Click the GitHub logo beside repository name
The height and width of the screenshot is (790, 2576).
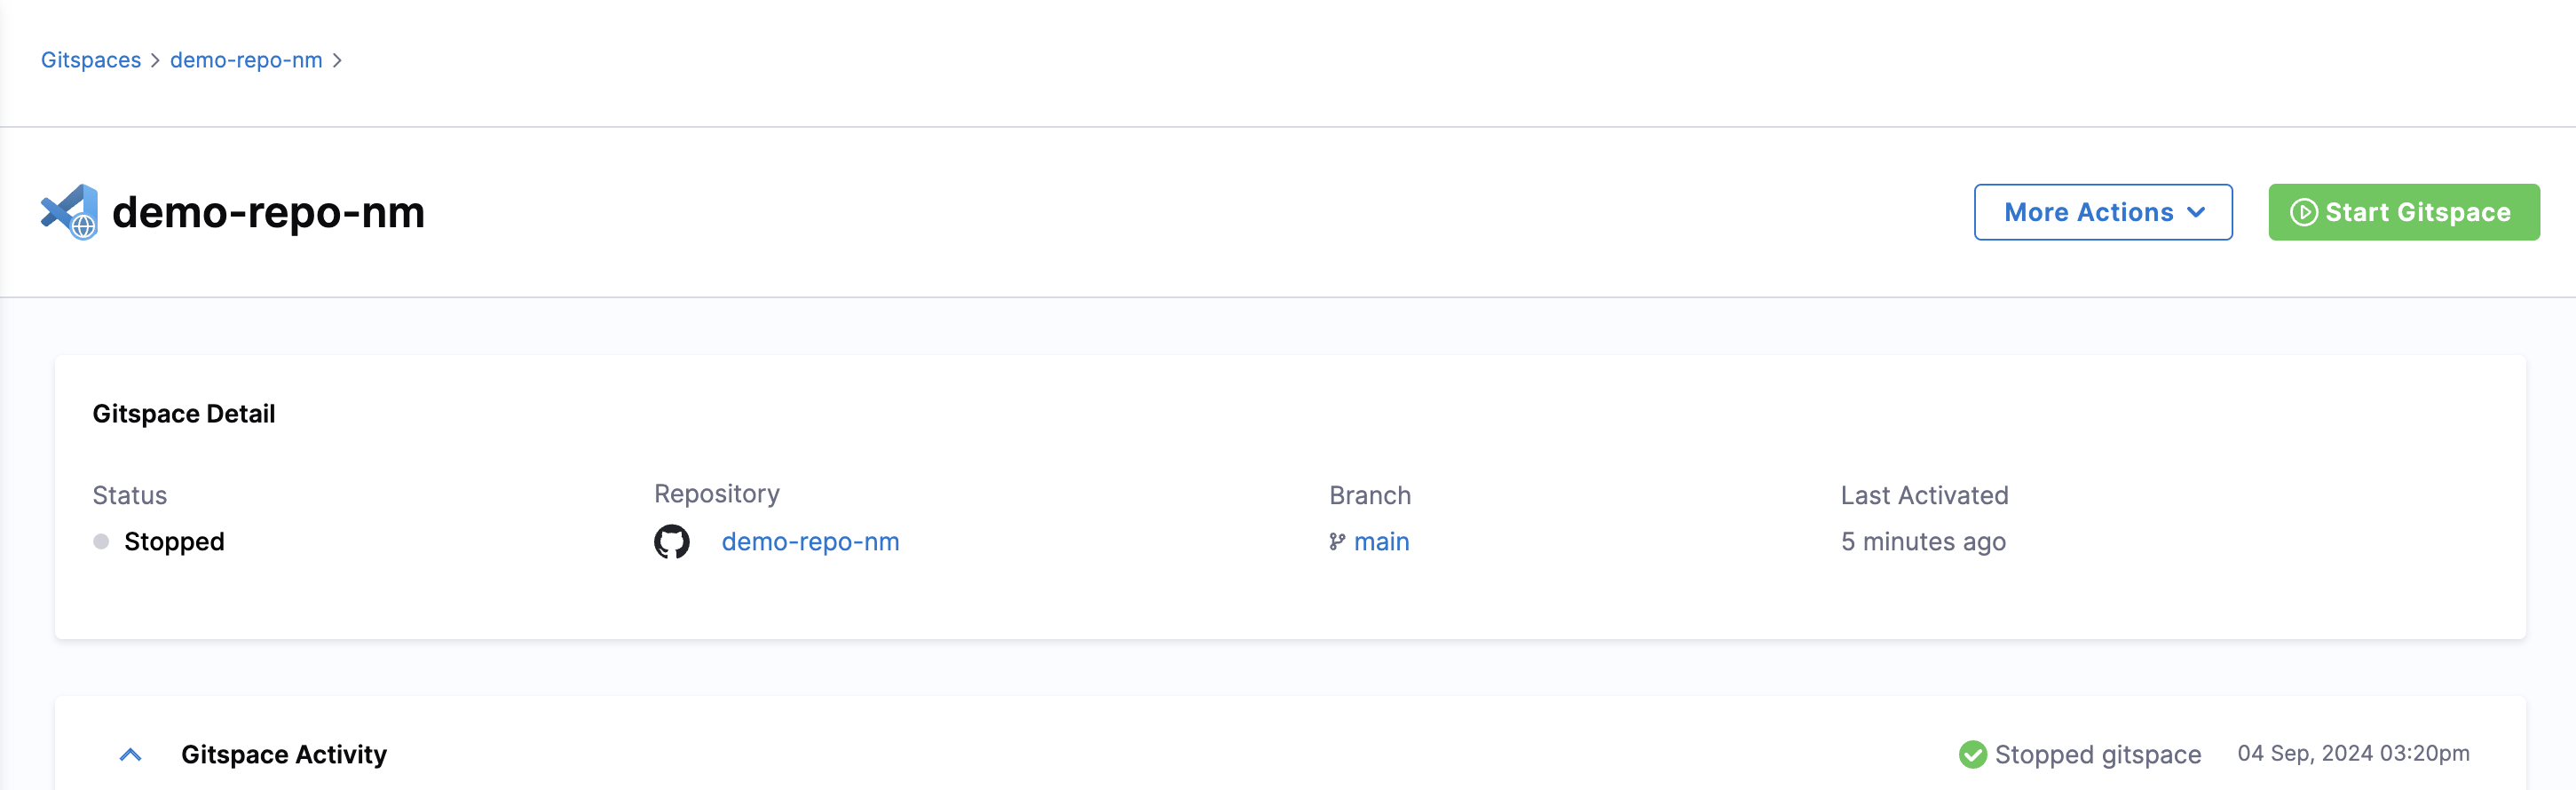672,542
